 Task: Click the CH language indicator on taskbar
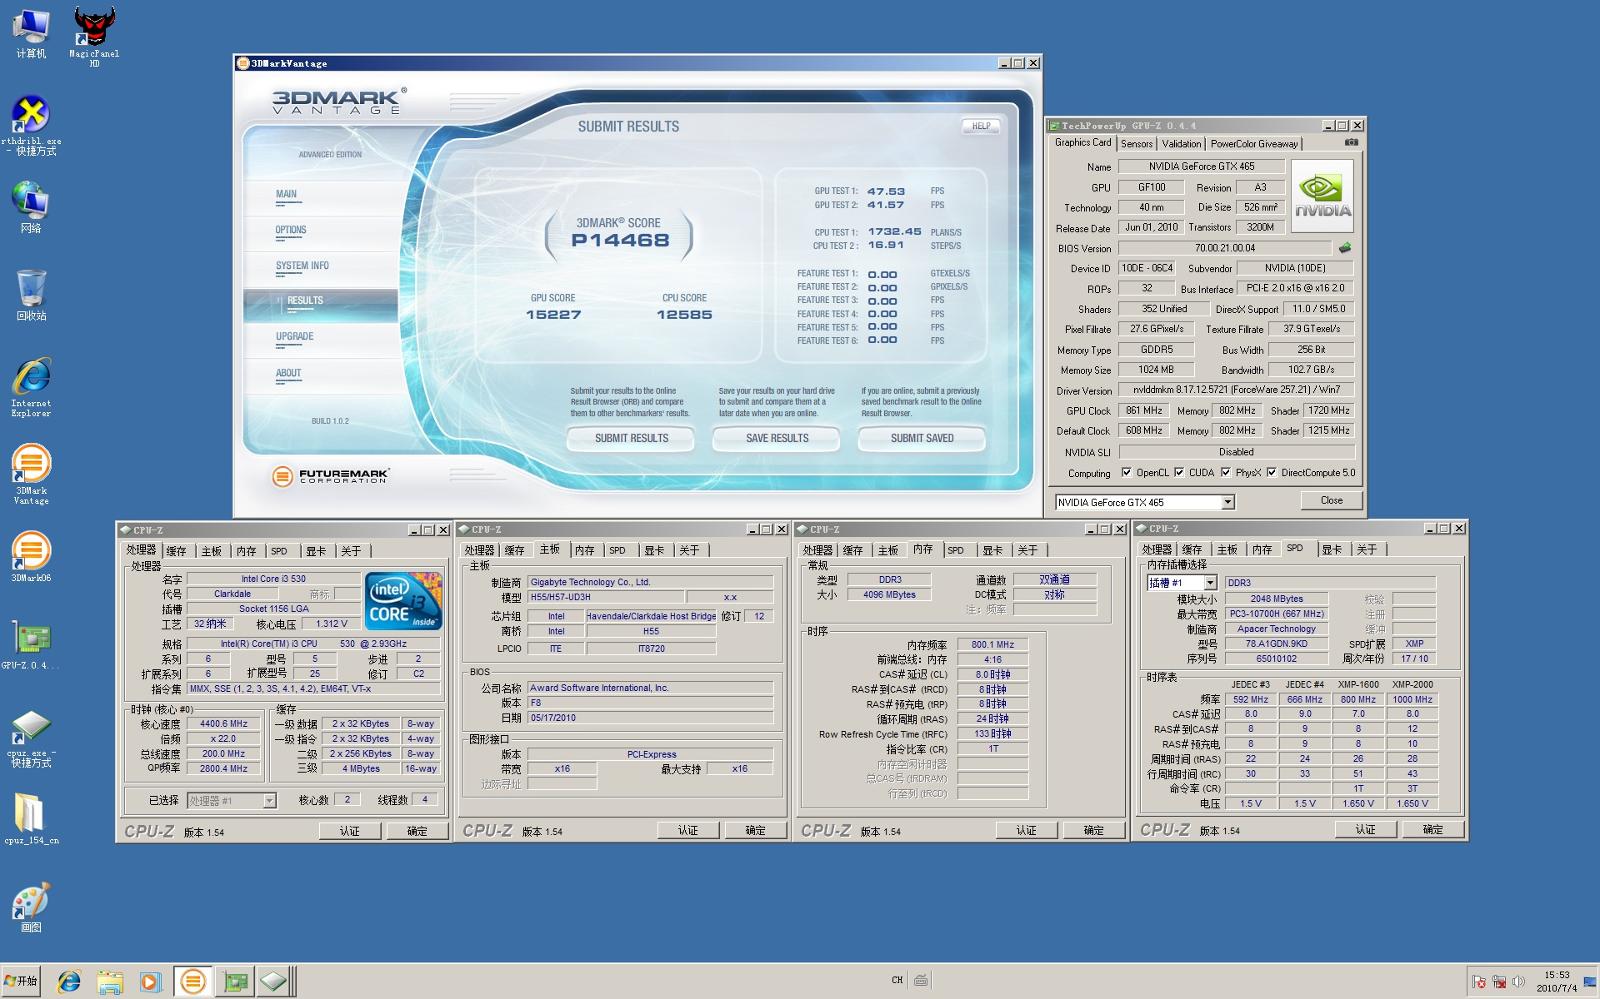[x=897, y=980]
